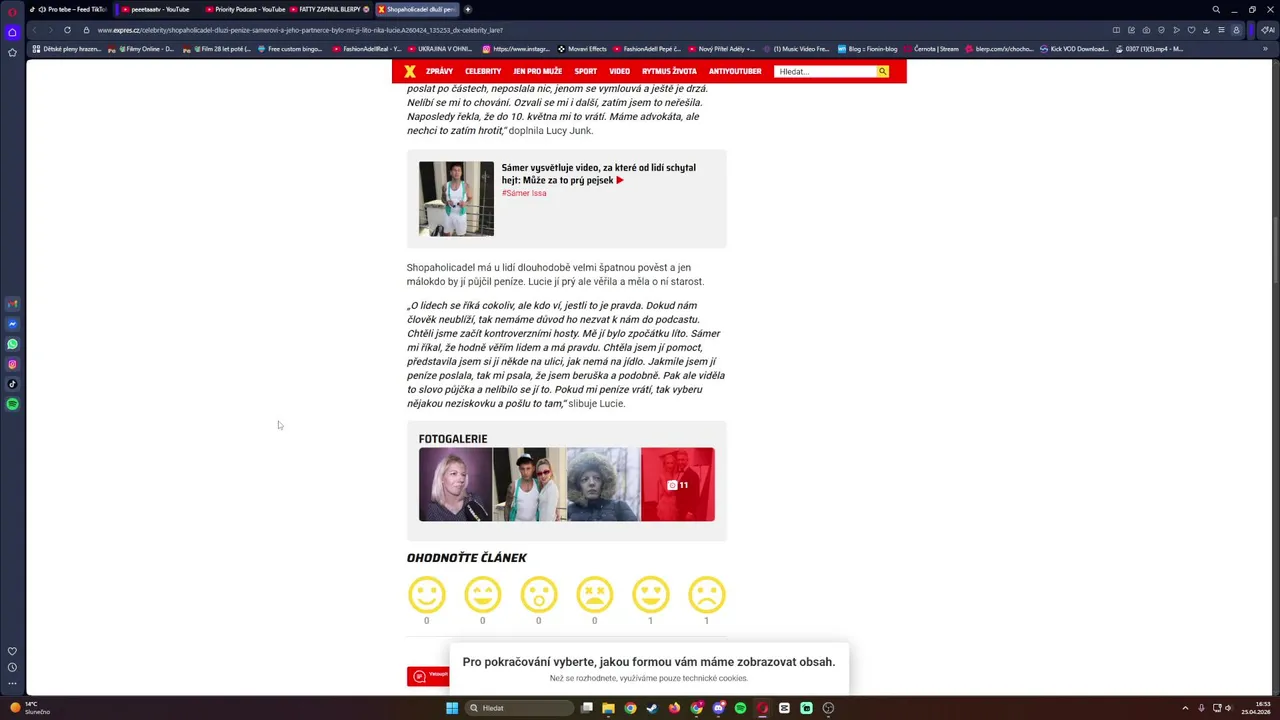
Task: Open the JEN PRO MUŽE menu item
Action: coord(538,72)
